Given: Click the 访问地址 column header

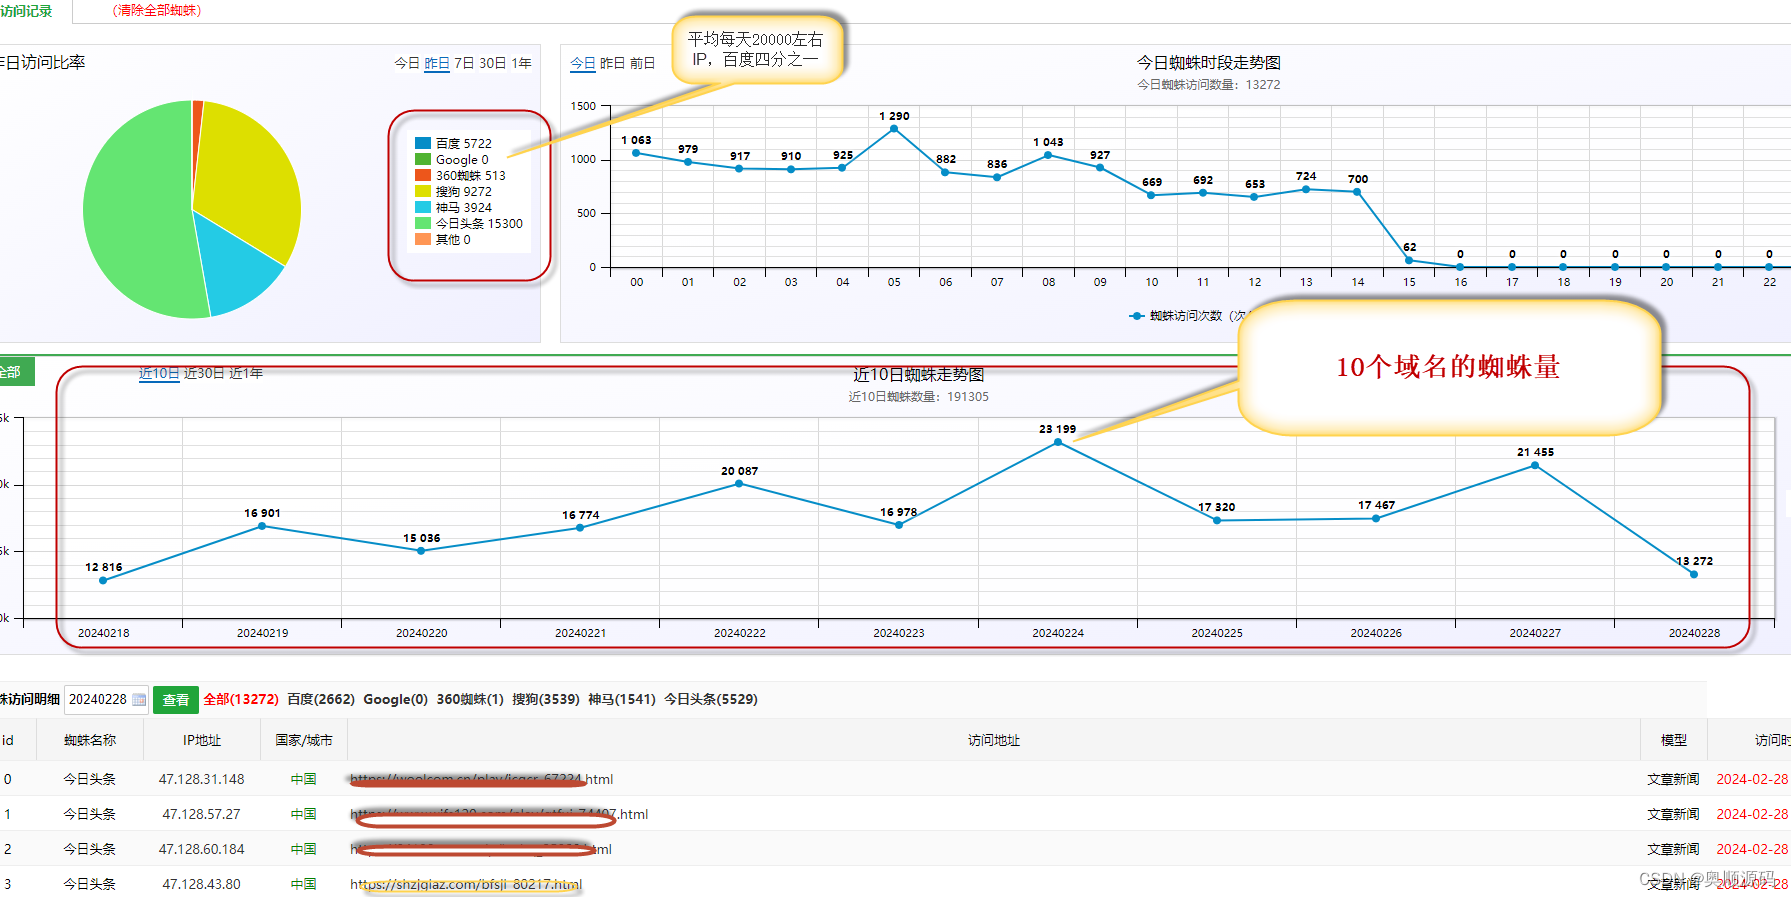Looking at the screenshot, I should (x=994, y=741).
